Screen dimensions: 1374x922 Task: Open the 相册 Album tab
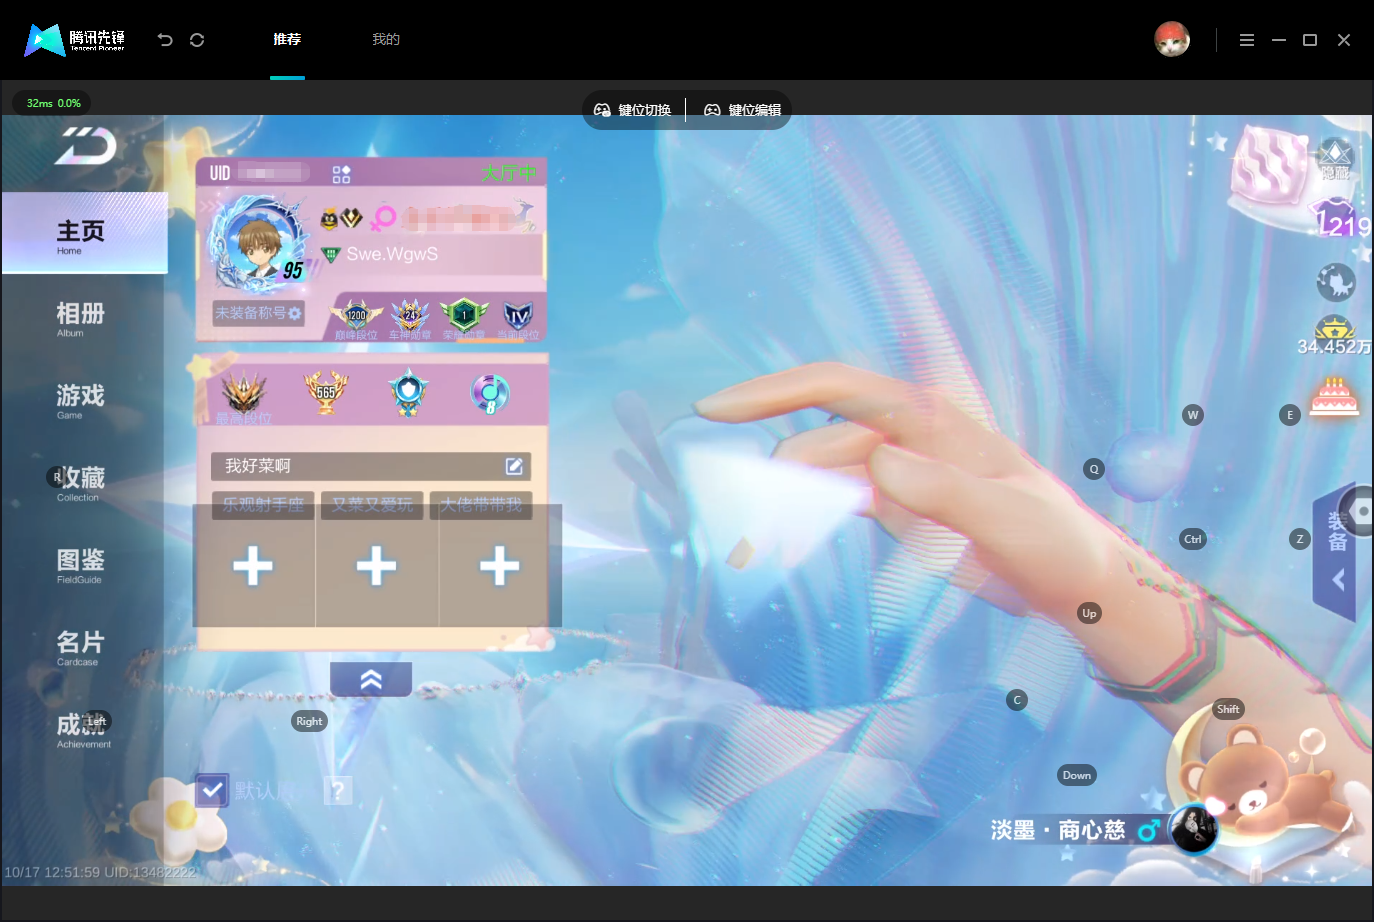(80, 319)
